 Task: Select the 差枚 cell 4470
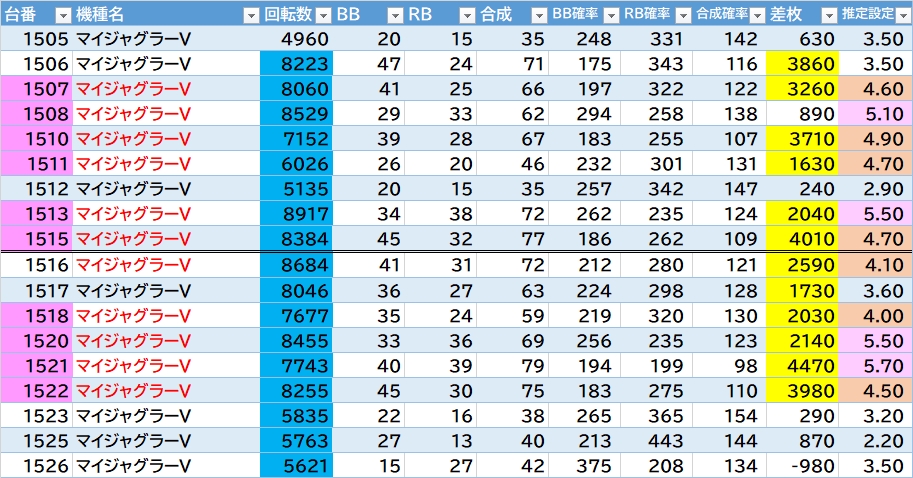pyautogui.click(x=802, y=366)
